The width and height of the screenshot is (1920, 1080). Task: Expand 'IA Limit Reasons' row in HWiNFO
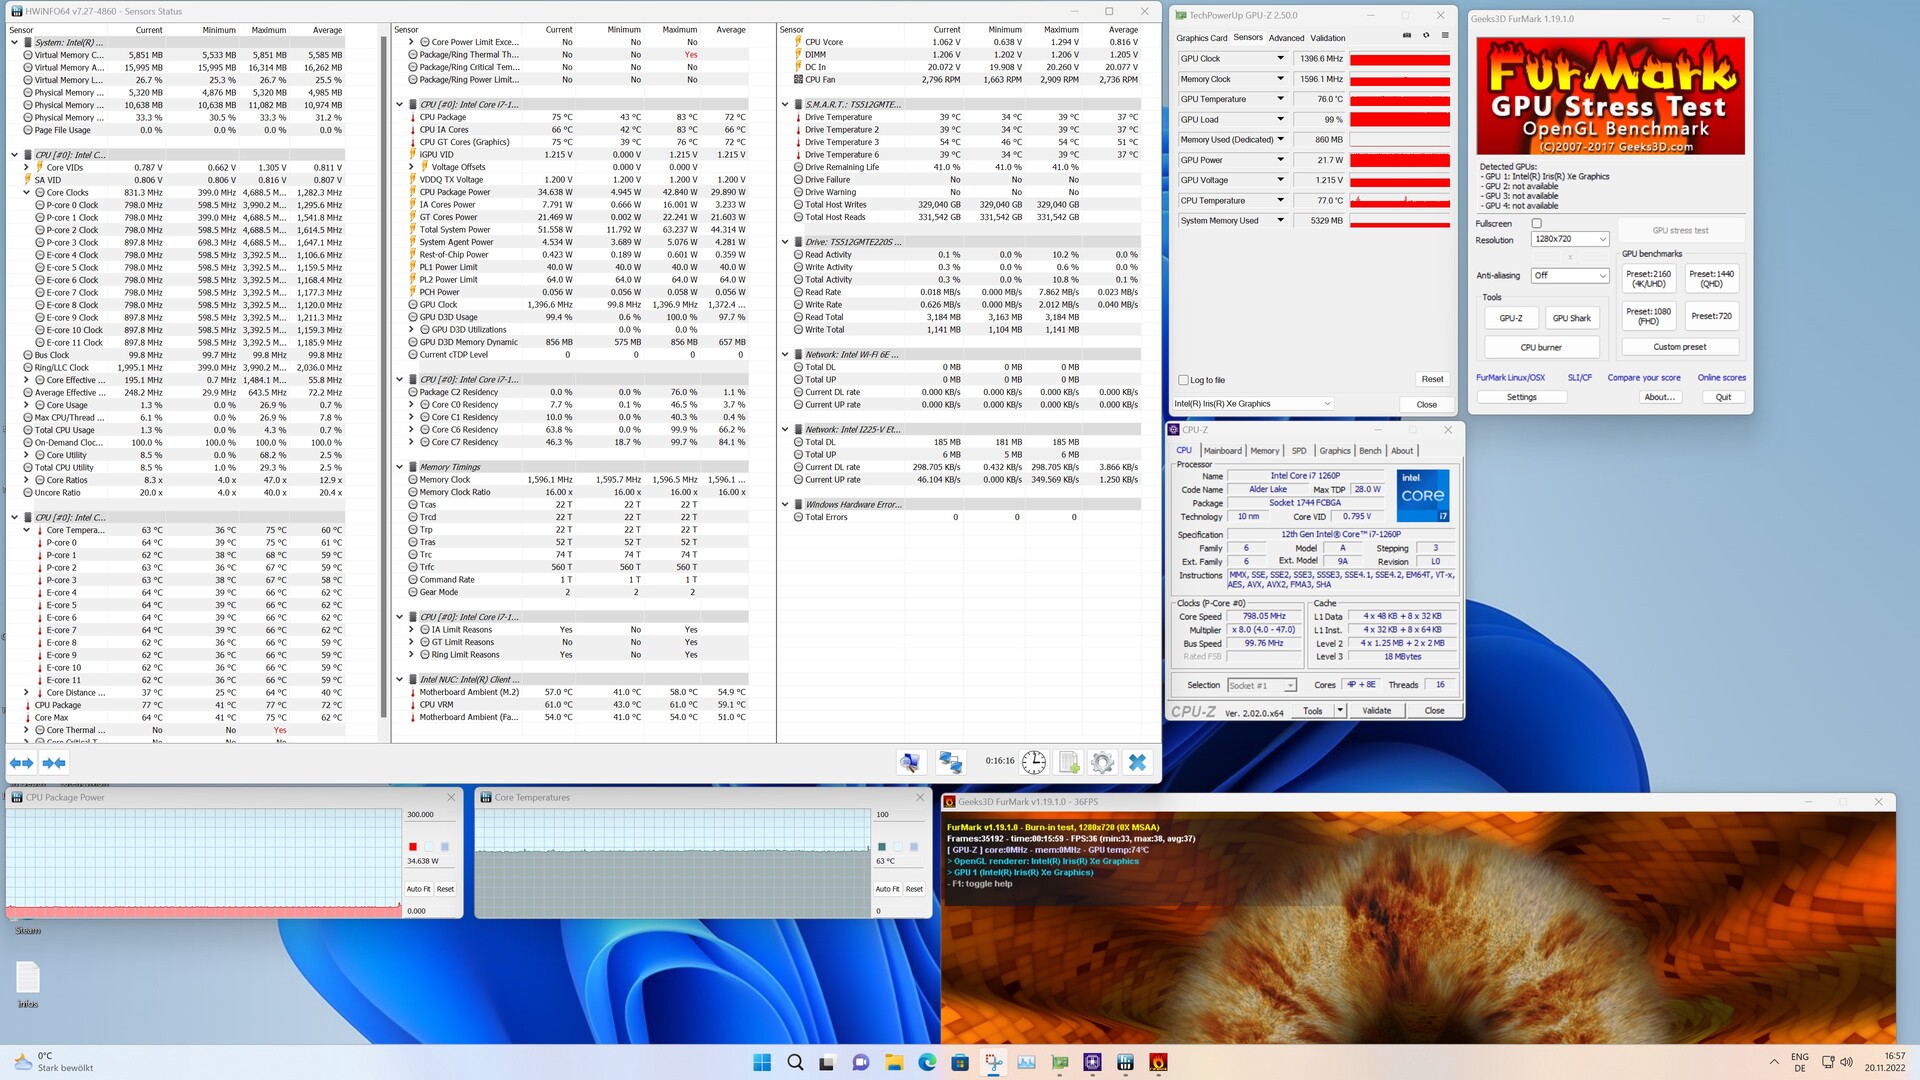pyautogui.click(x=411, y=630)
